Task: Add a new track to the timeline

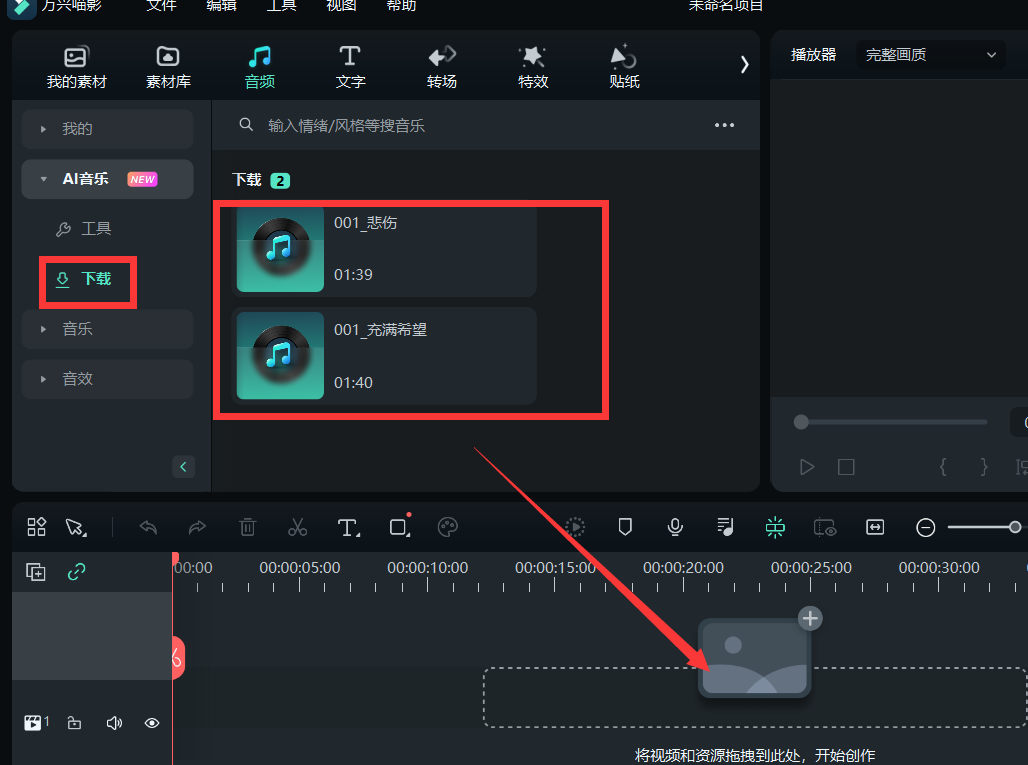Action: tap(35, 572)
